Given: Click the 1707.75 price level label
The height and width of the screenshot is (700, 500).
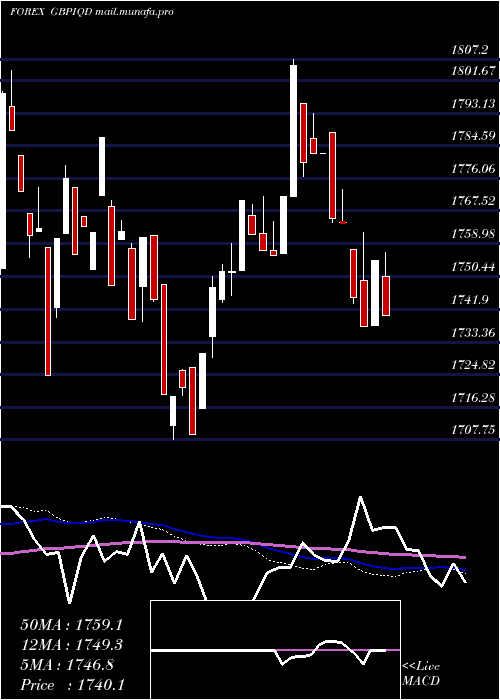Looking at the screenshot, I should point(473,430).
